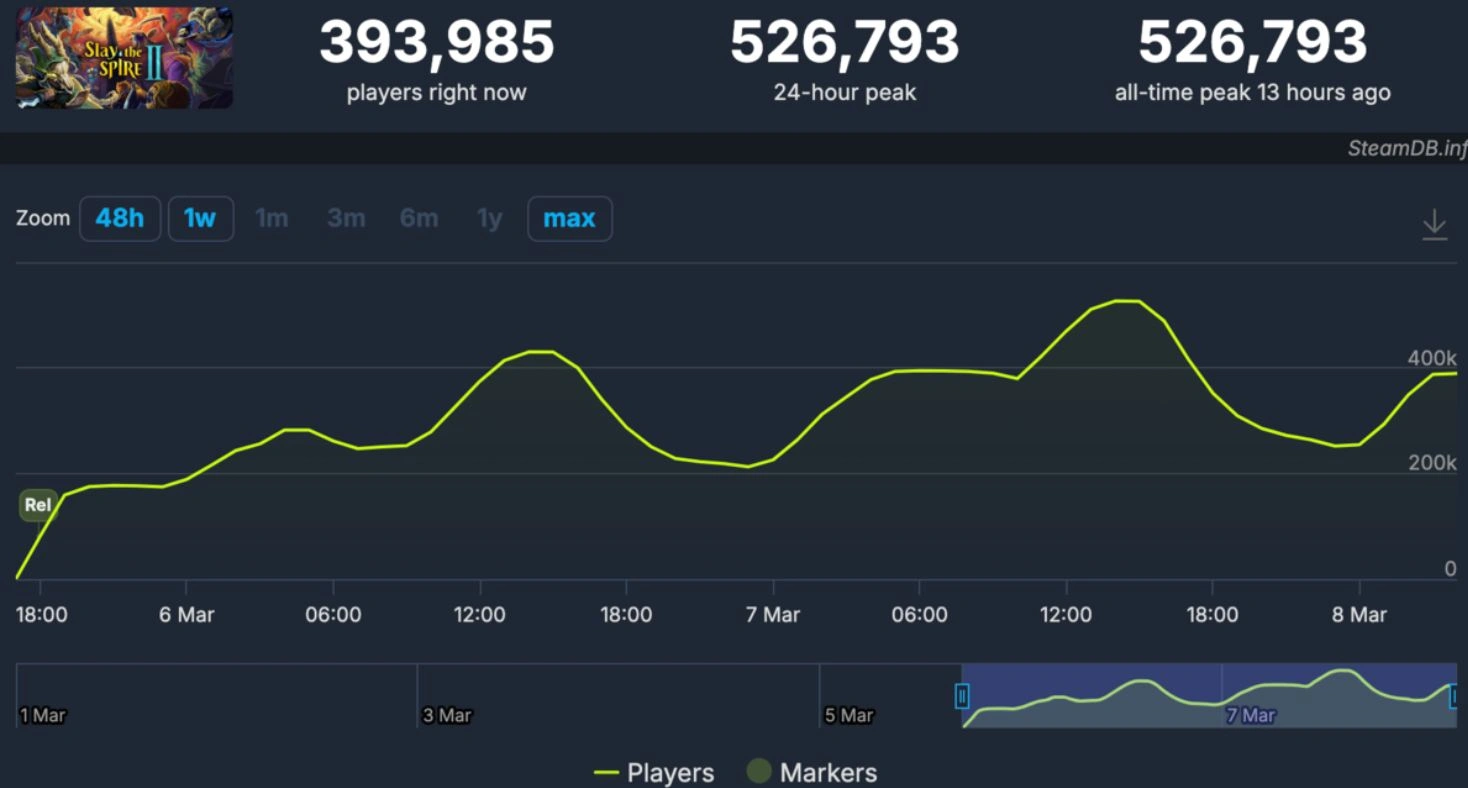Choose the 6m zoom option
The height and width of the screenshot is (788, 1468).
(x=419, y=219)
